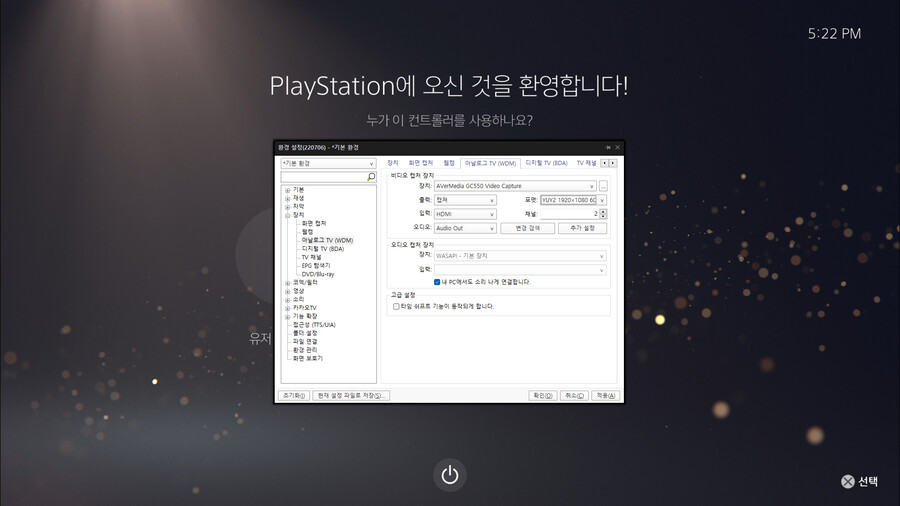Increase the 채널 value with up stepper
Viewport: 900px width, 506px height.
(603, 212)
